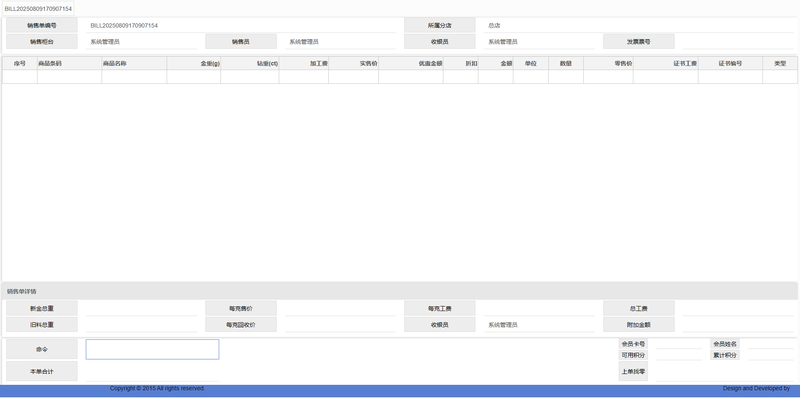Focus the 命令 command input box

(152, 350)
